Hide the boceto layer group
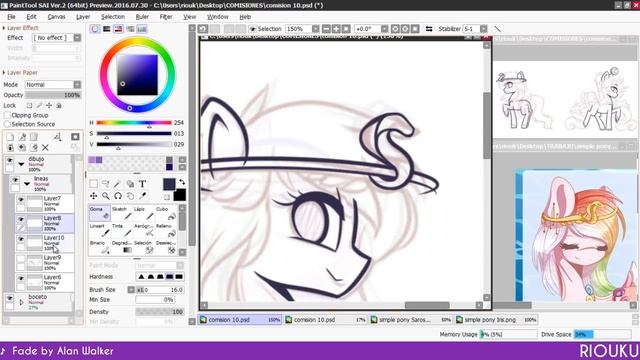Image resolution: width=640 pixels, height=360 pixels. [x=9, y=298]
